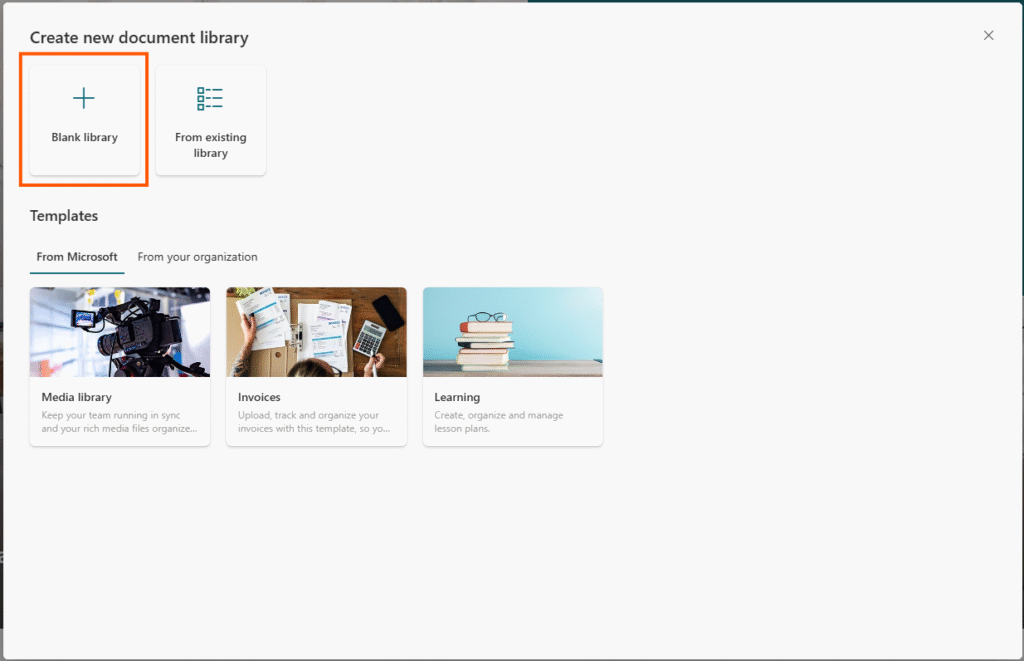Switch to the From Microsoft tab
This screenshot has height=661, width=1024.
click(77, 257)
